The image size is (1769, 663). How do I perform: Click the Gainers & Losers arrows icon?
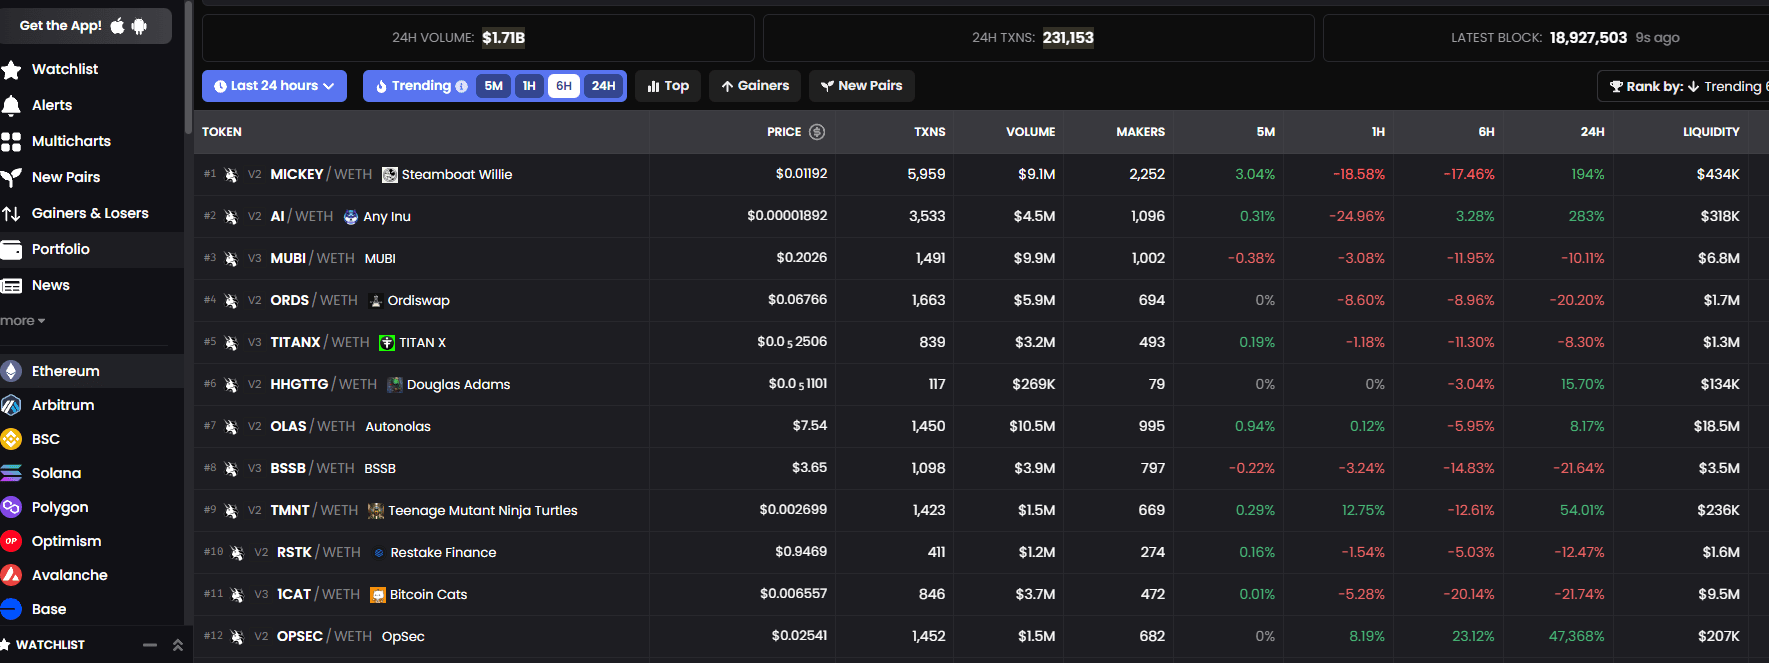click(11, 214)
